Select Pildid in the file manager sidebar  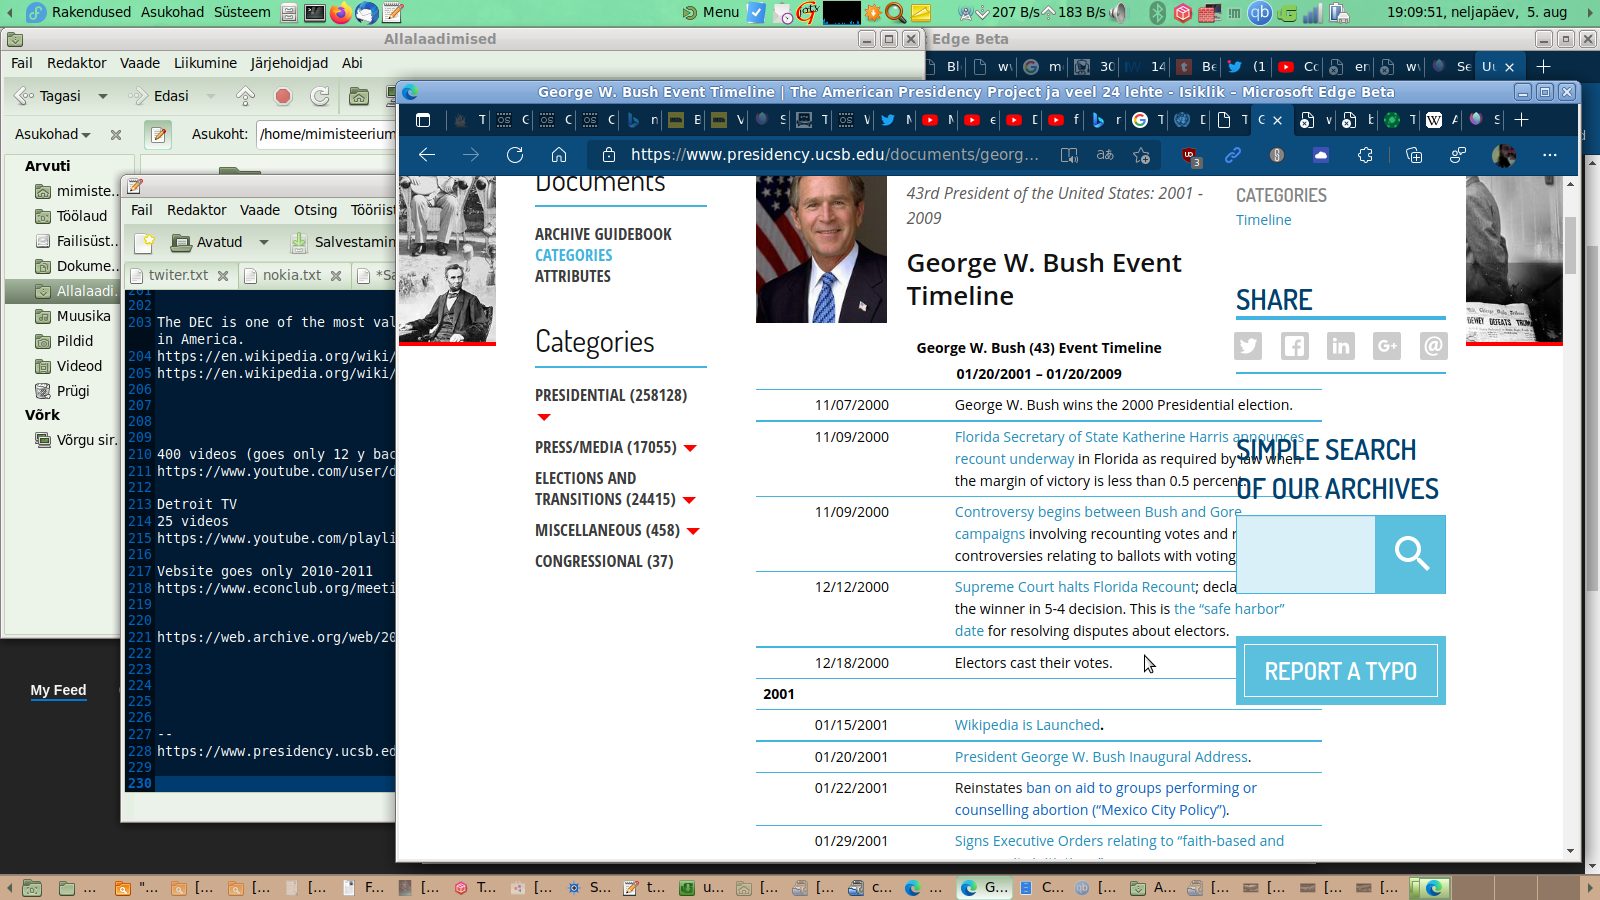[75, 341]
